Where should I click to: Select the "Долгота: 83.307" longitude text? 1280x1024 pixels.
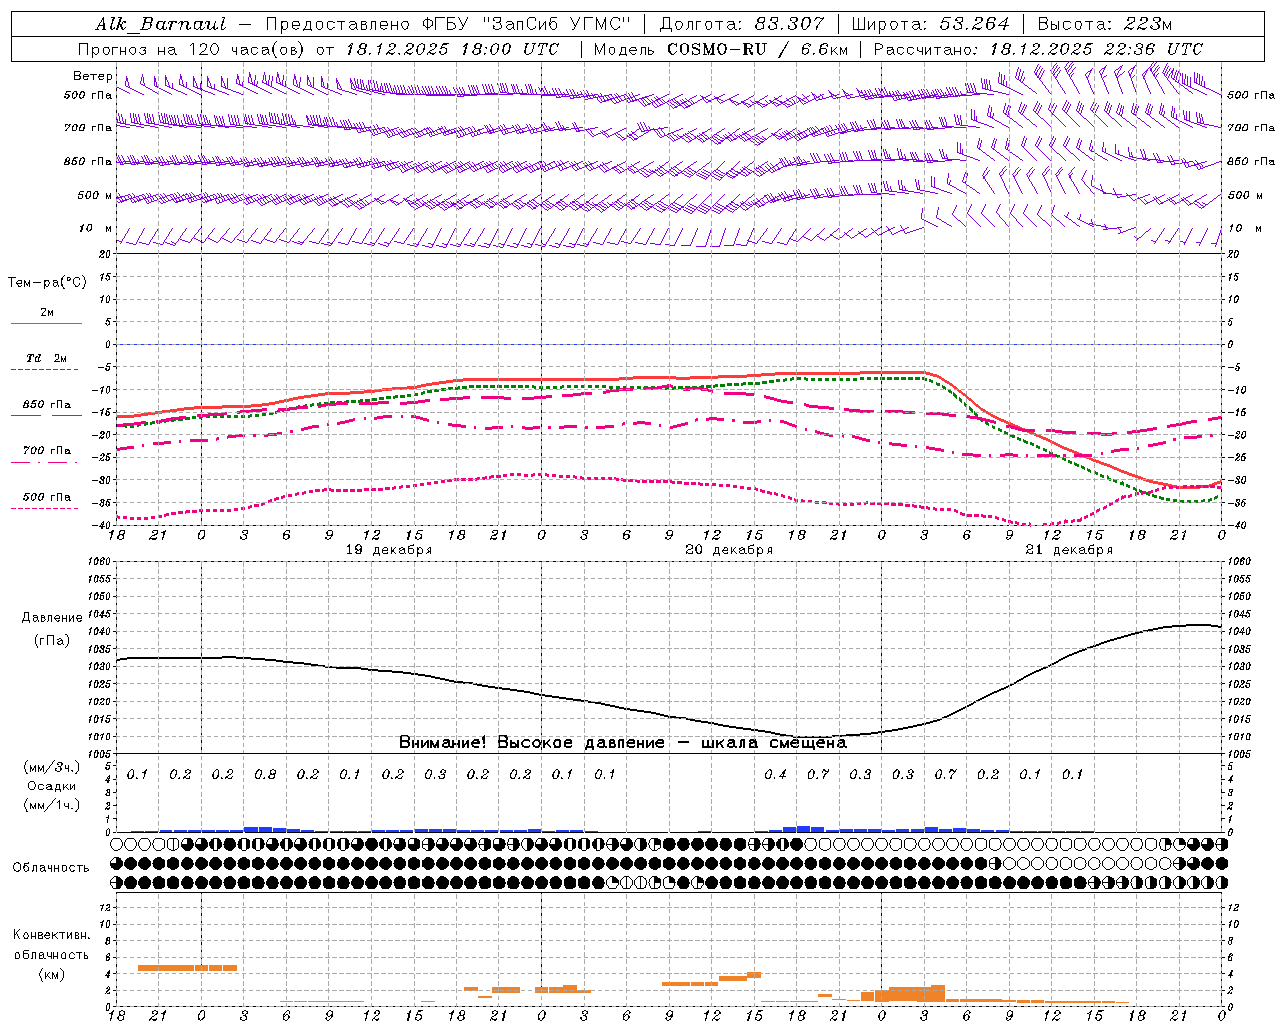pyautogui.click(x=741, y=24)
